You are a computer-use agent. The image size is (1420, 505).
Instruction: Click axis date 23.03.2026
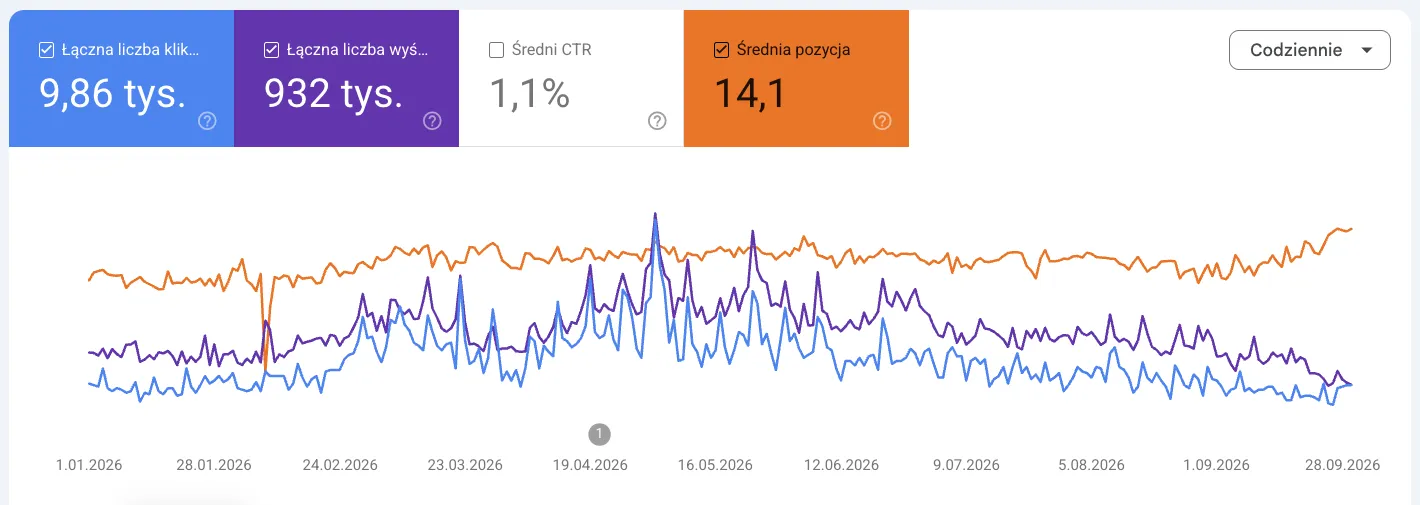[465, 465]
